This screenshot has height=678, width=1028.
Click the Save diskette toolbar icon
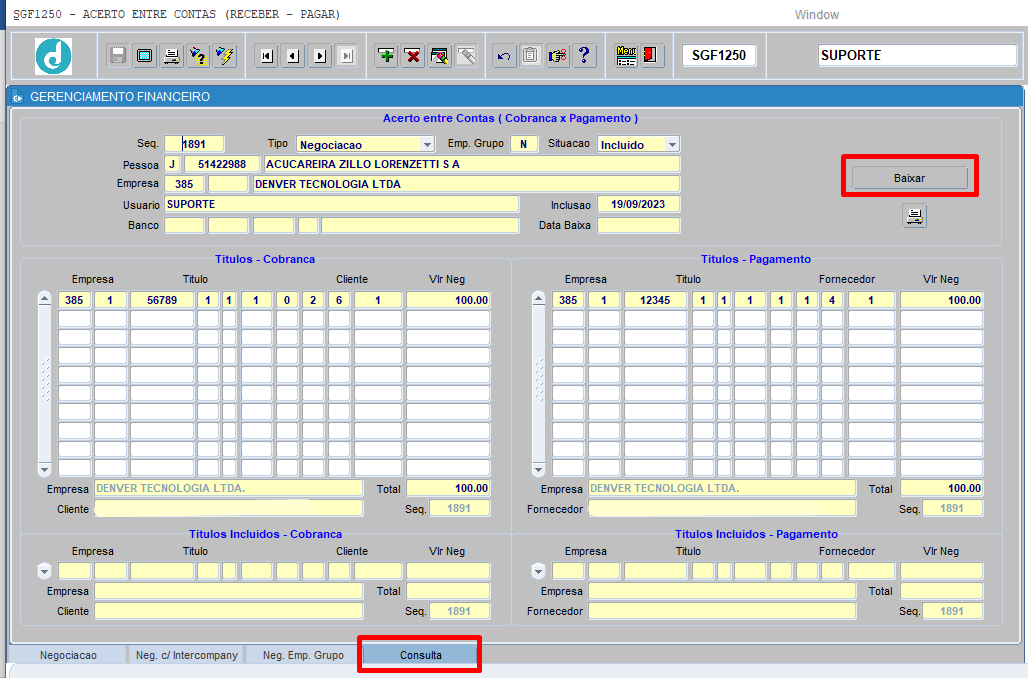[118, 56]
